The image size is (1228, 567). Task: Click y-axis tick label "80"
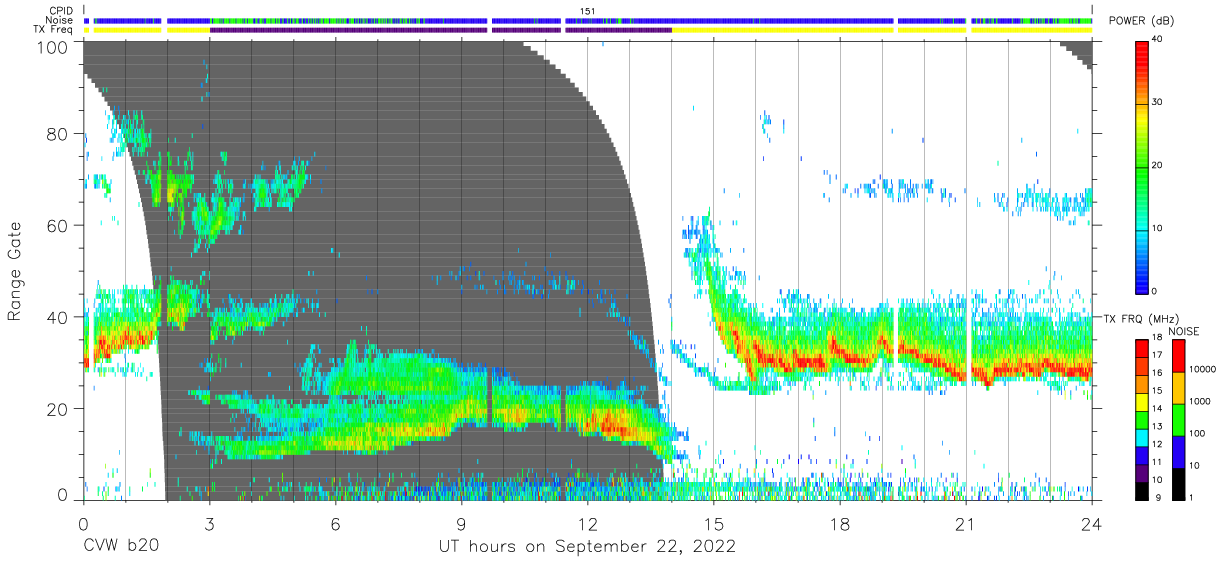coord(60,134)
